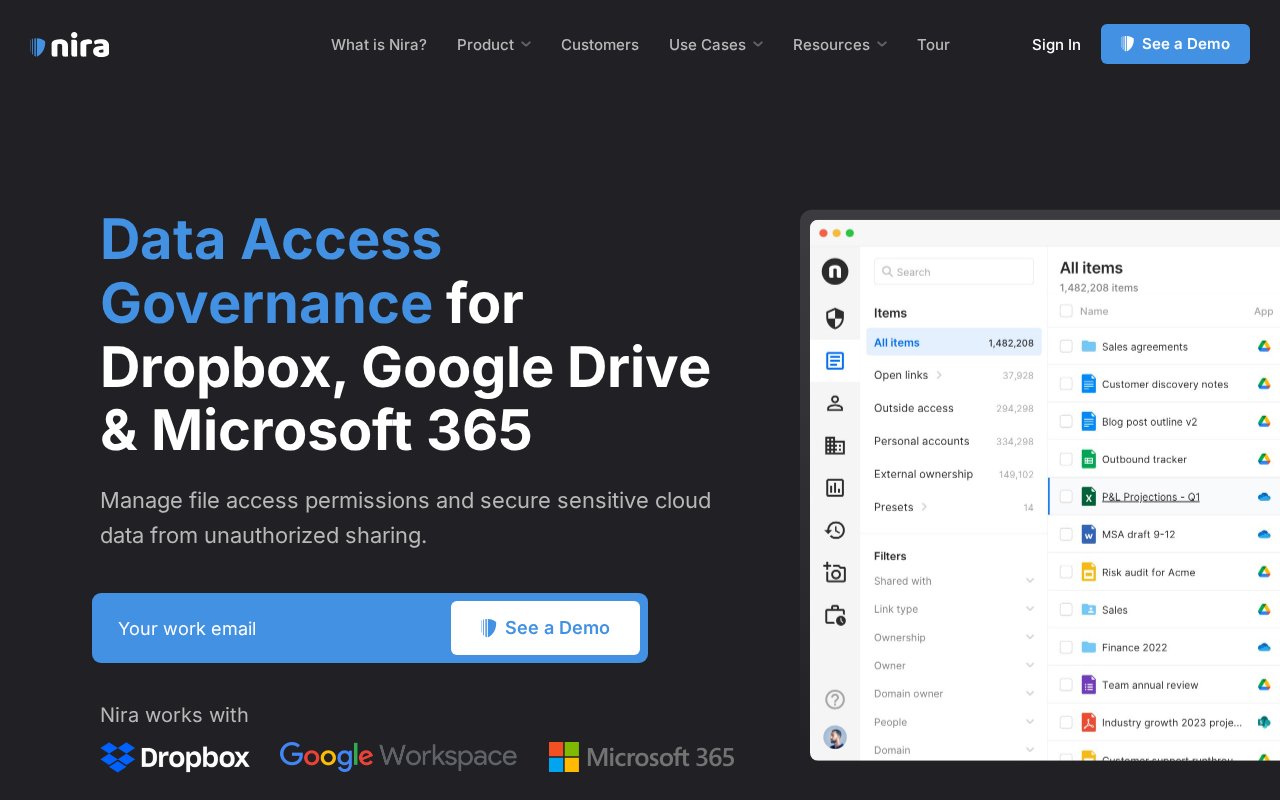Open the help question mark icon
The height and width of the screenshot is (800, 1280).
click(x=835, y=699)
